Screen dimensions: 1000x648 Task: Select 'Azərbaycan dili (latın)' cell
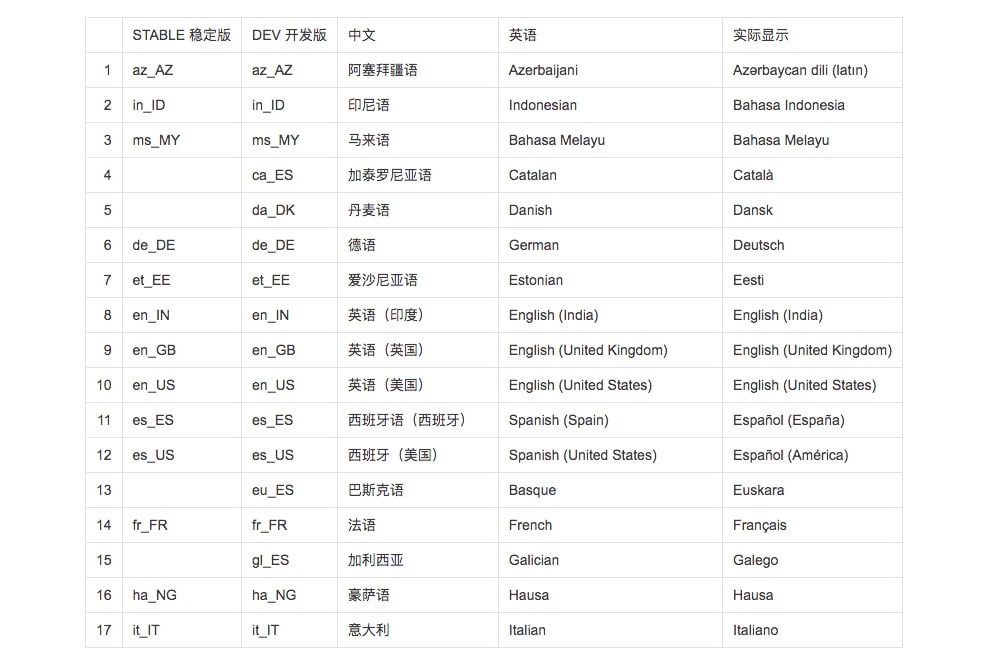click(812, 70)
